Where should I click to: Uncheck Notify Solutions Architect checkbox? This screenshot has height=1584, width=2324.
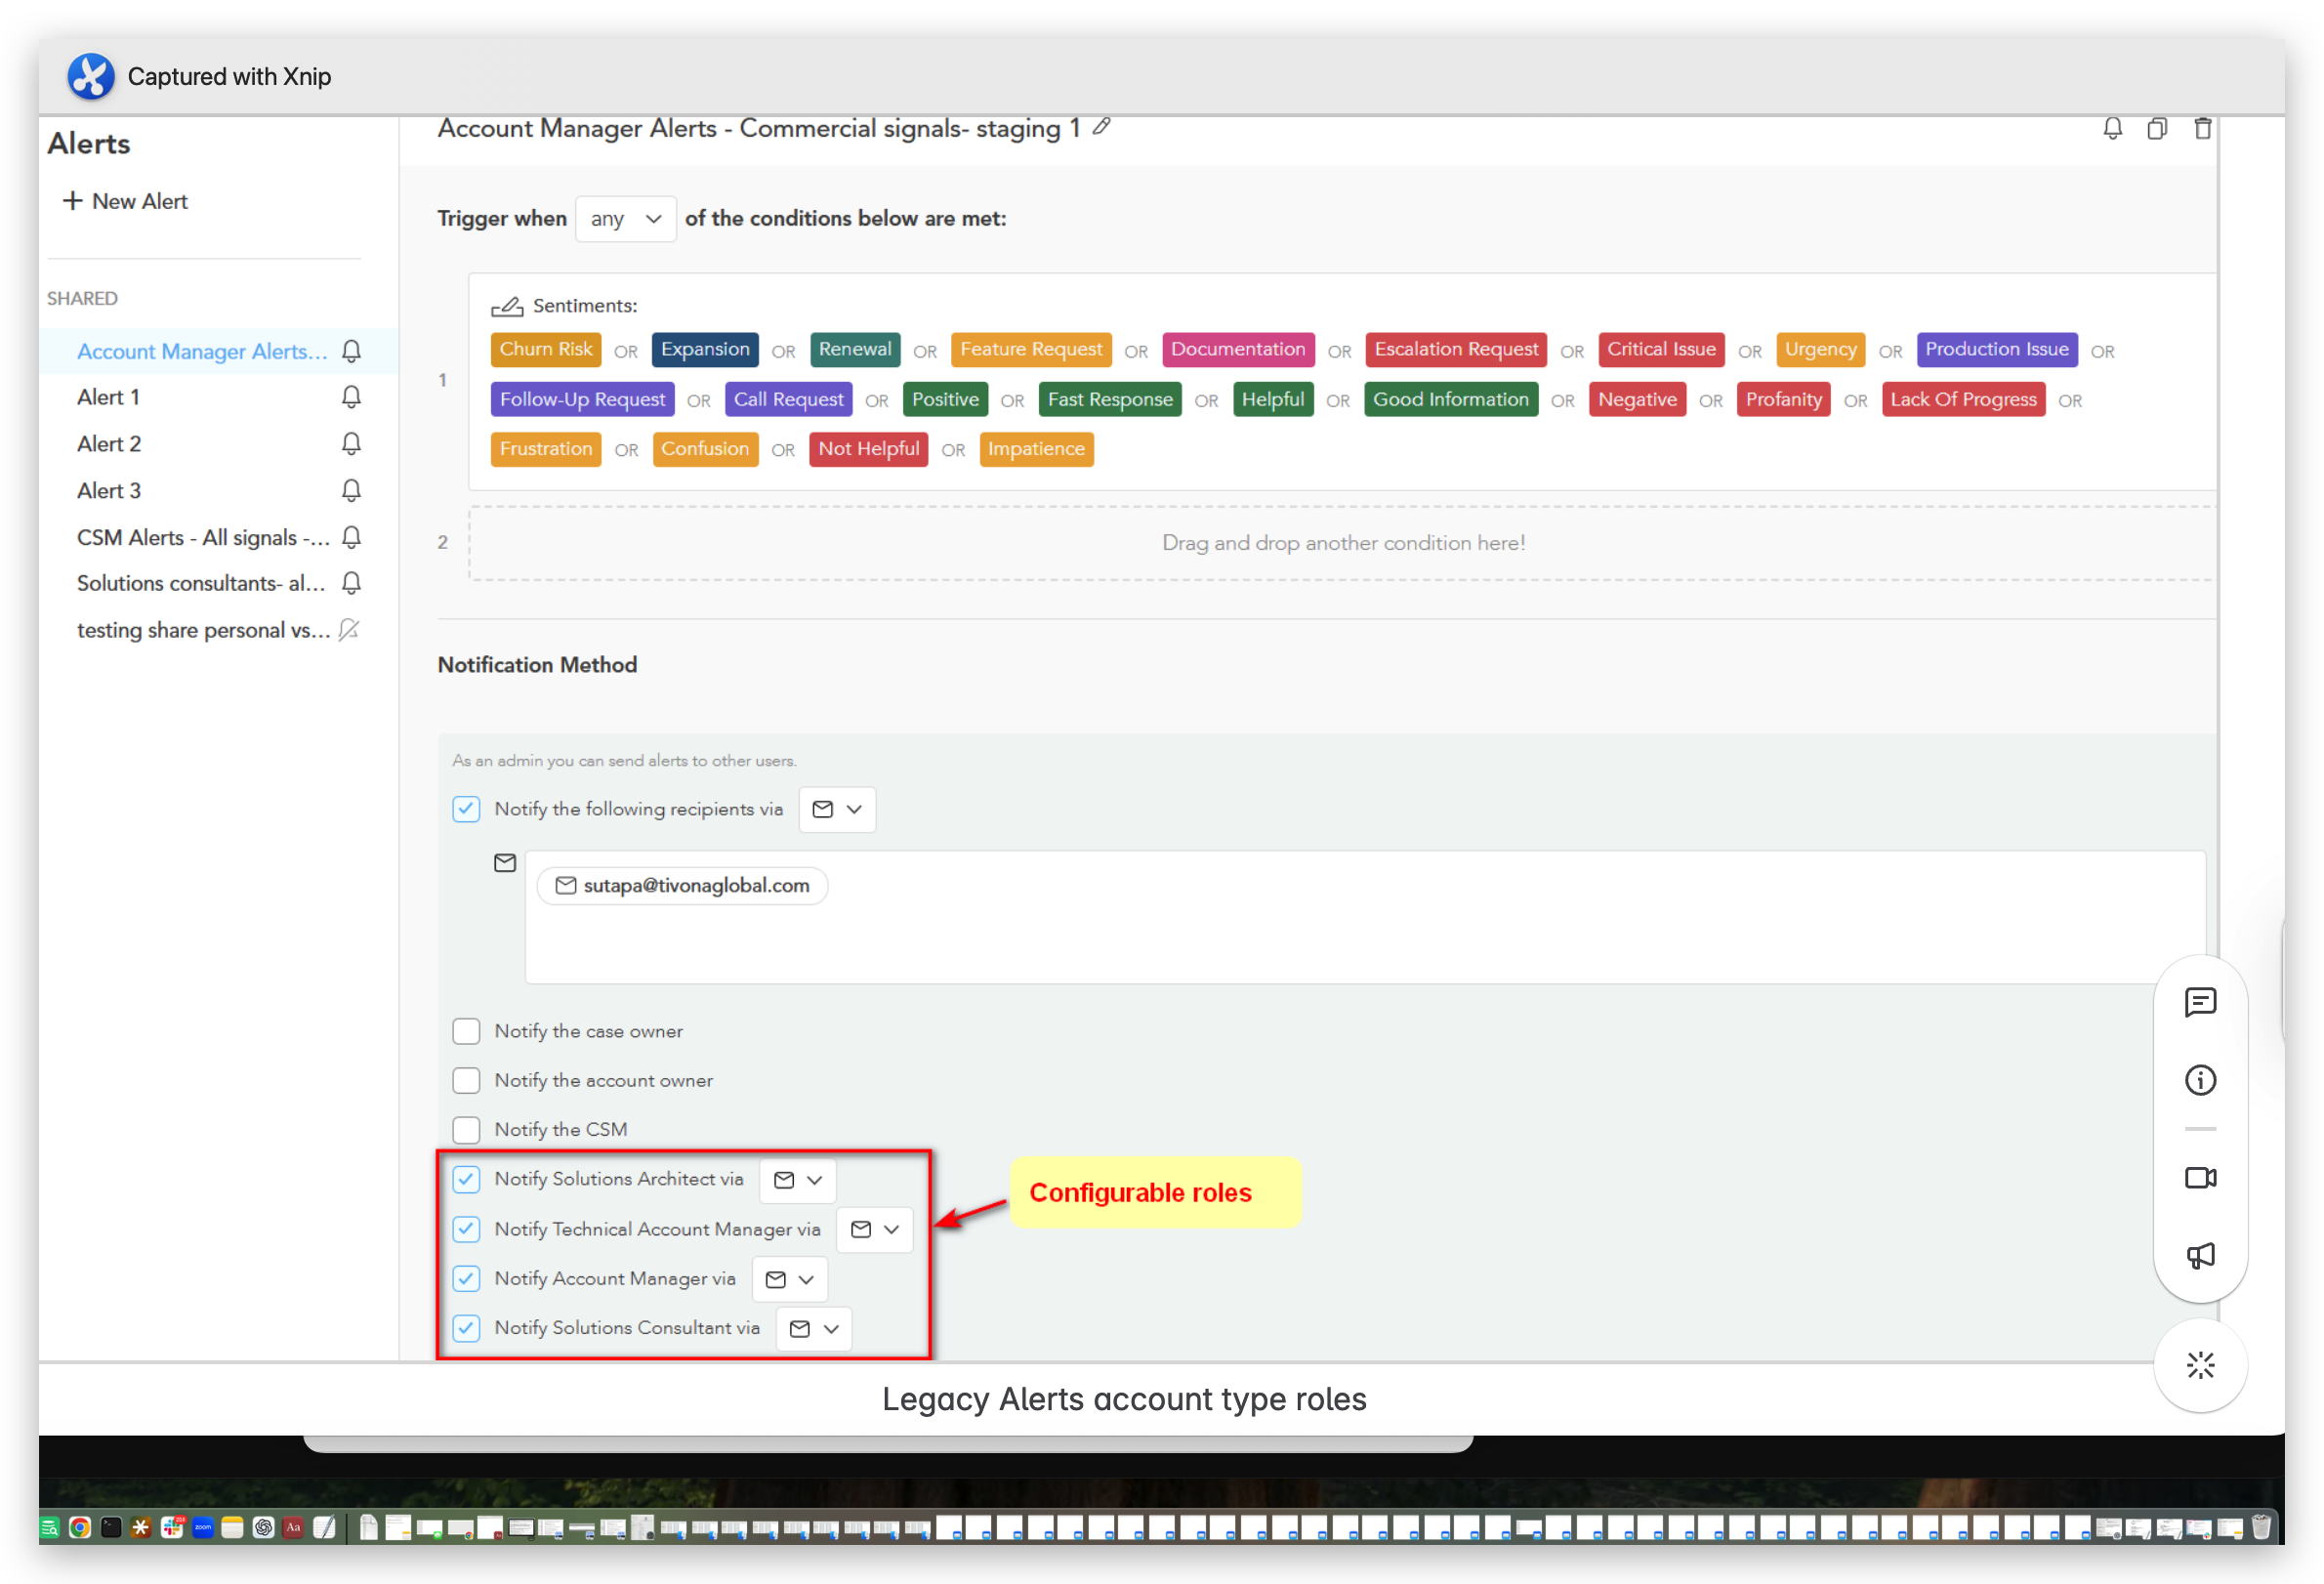466,1179
